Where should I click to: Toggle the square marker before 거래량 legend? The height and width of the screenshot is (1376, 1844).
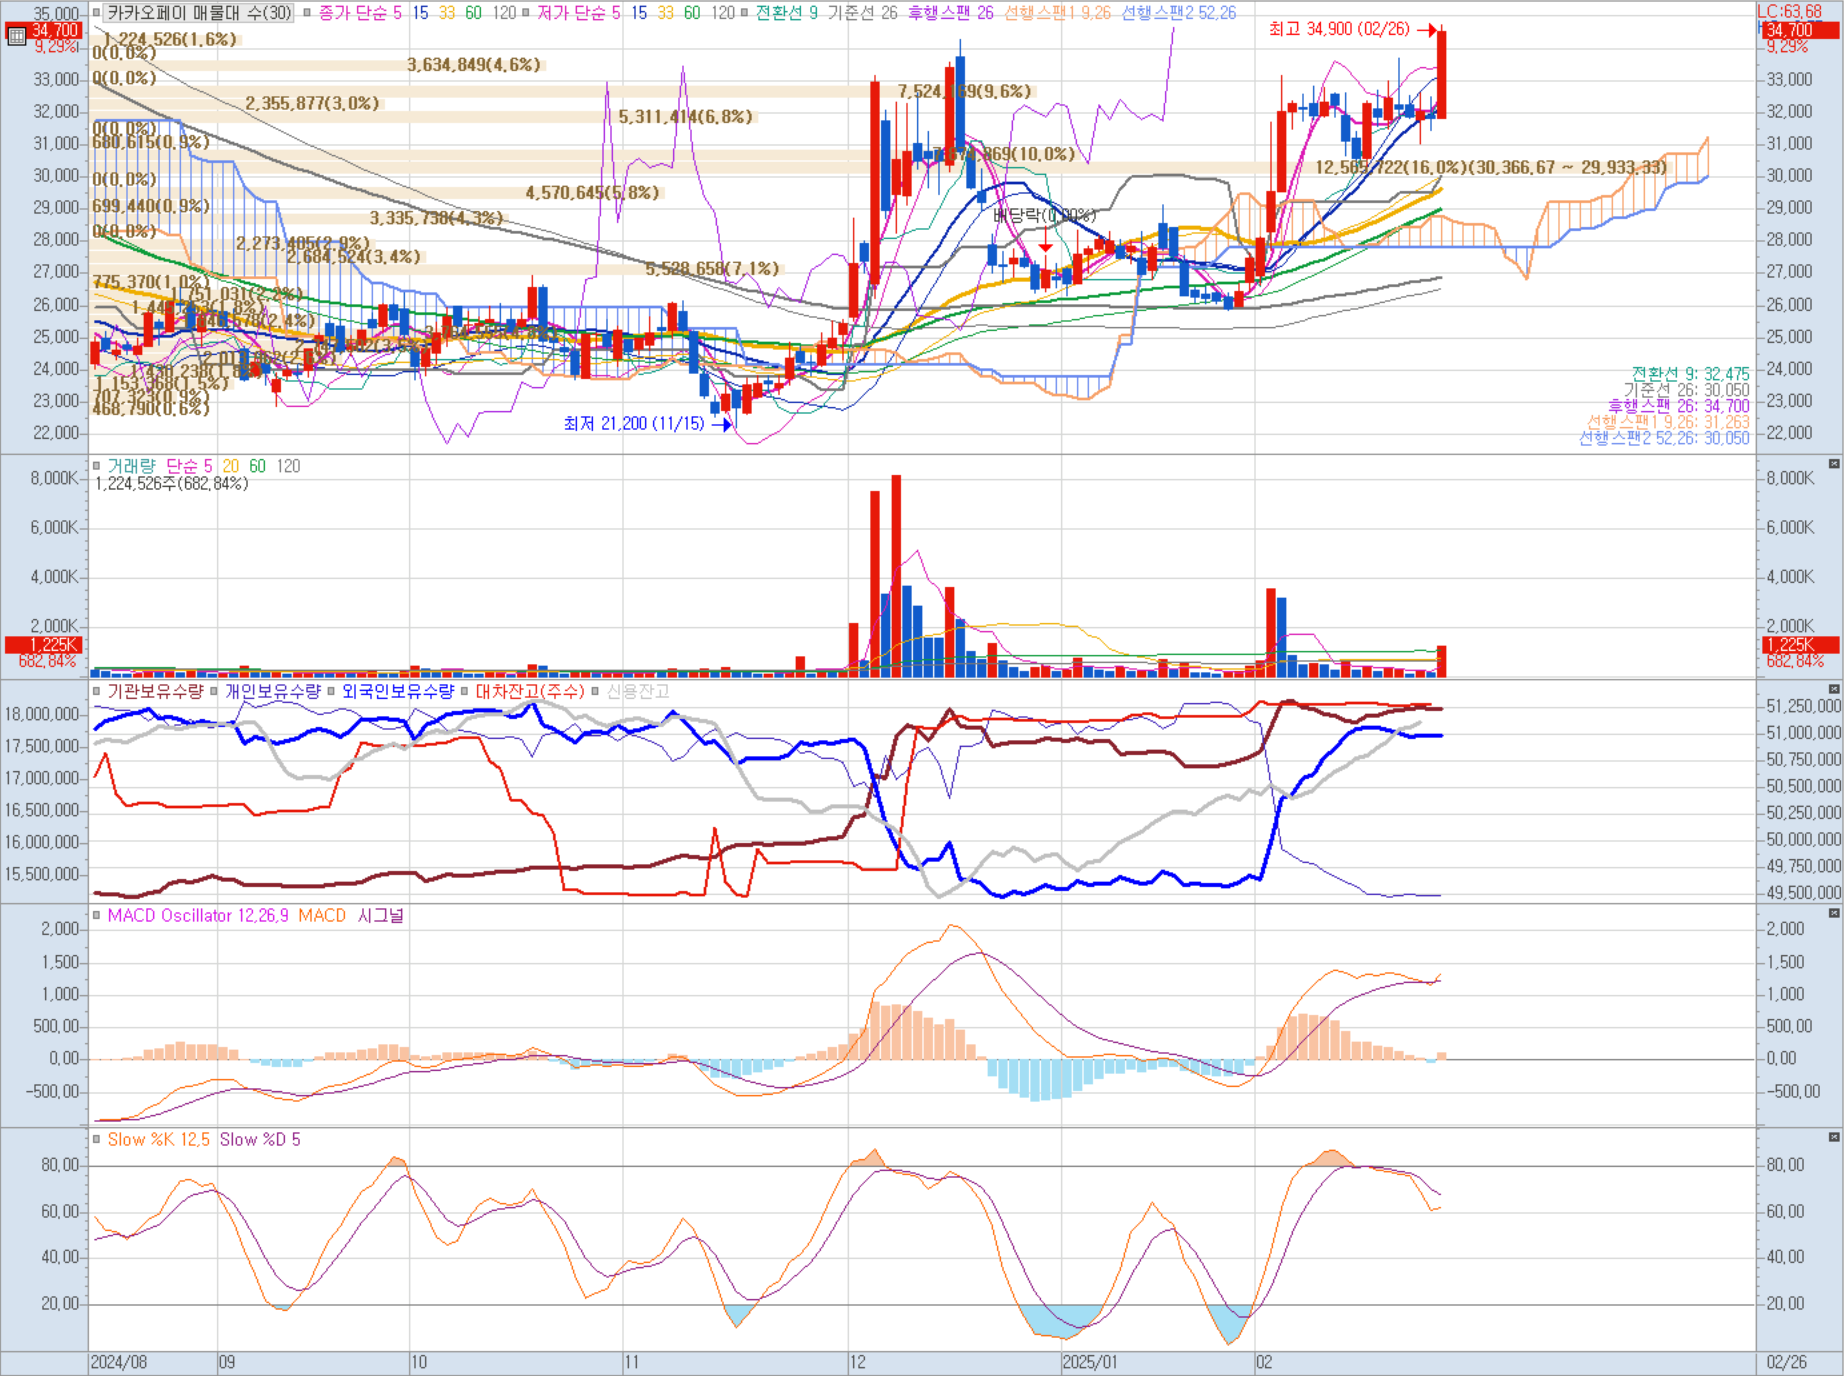point(97,466)
